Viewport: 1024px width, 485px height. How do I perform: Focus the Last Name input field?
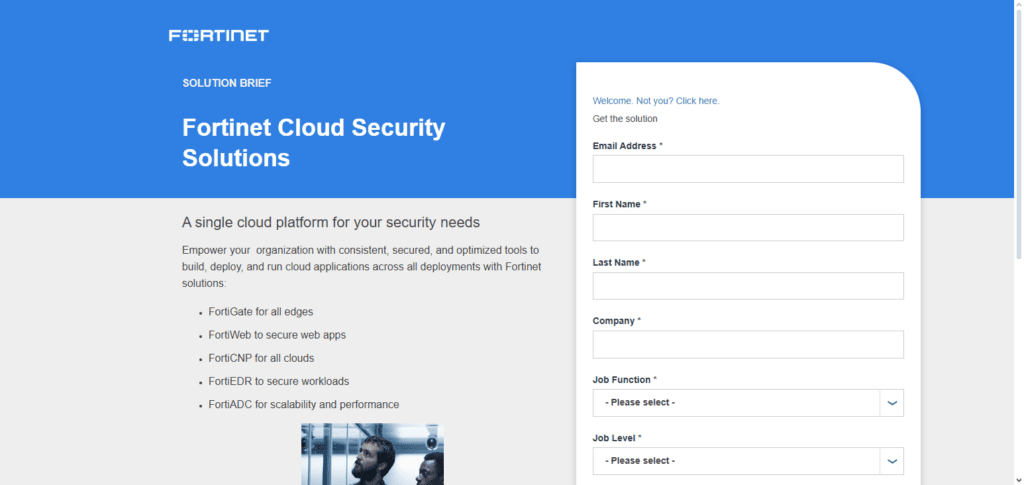coord(748,286)
